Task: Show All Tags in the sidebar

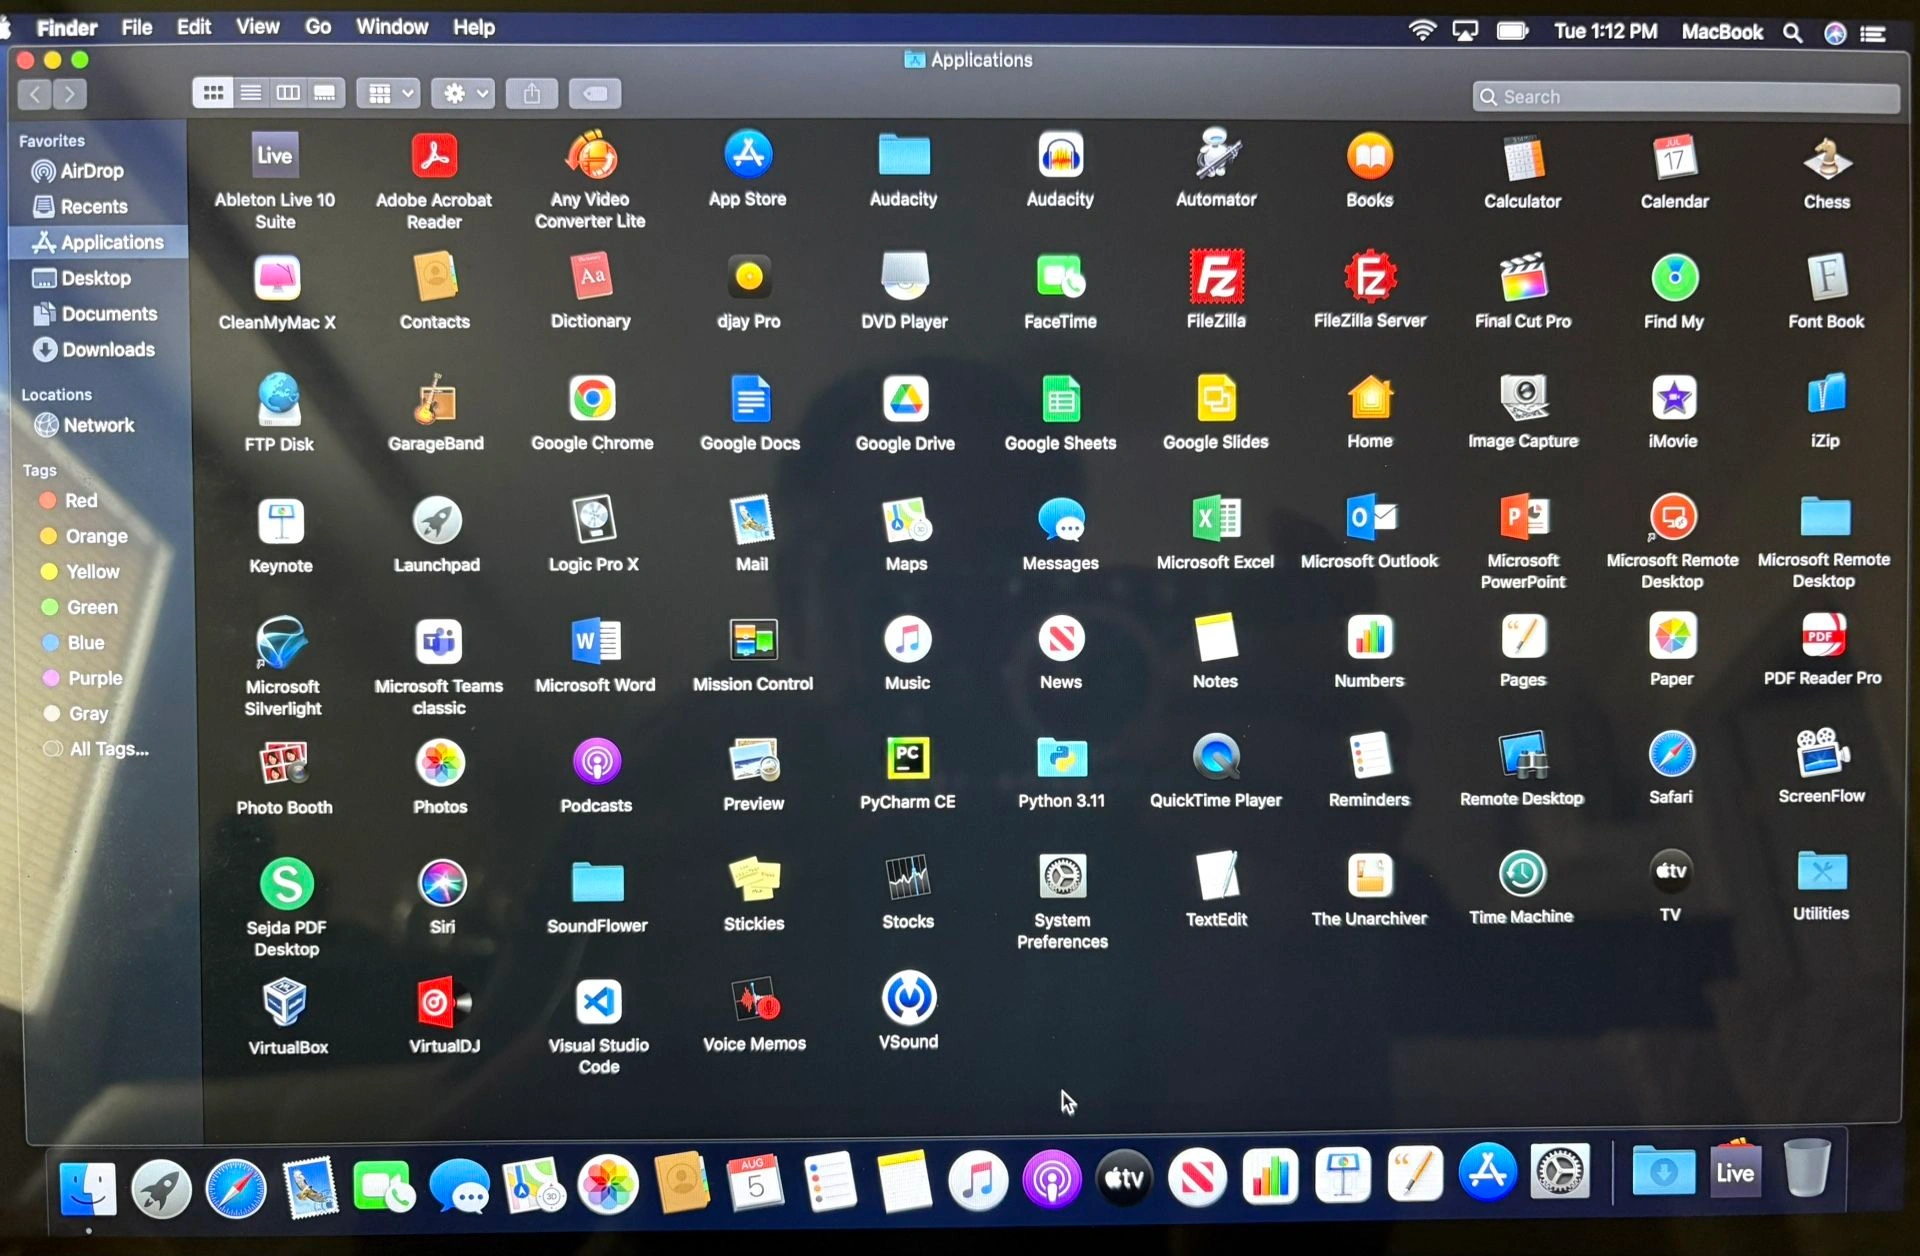Action: click(108, 749)
